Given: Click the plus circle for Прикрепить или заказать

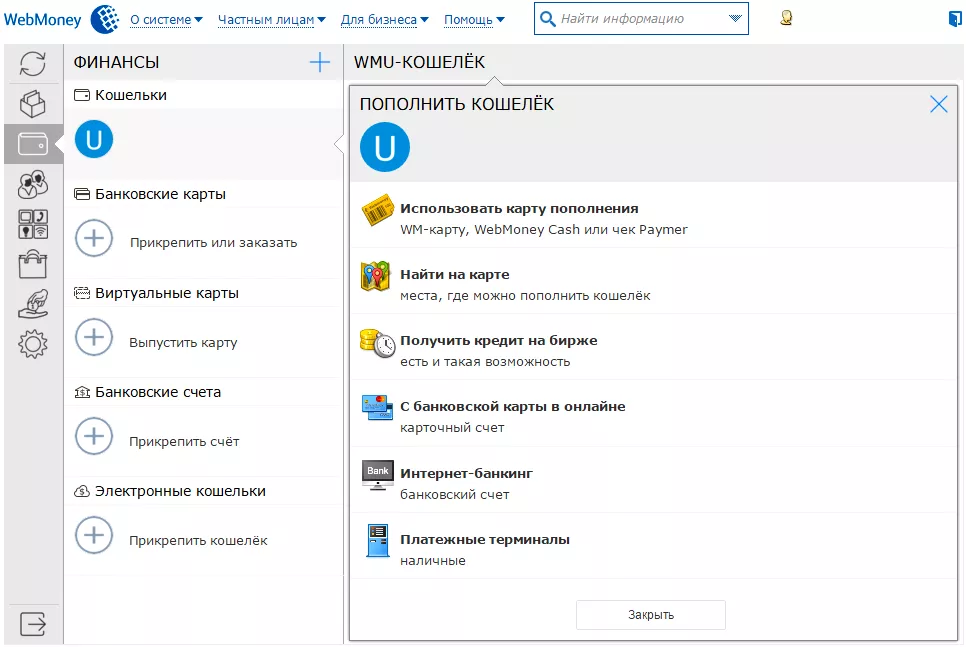Looking at the screenshot, I should (x=94, y=238).
